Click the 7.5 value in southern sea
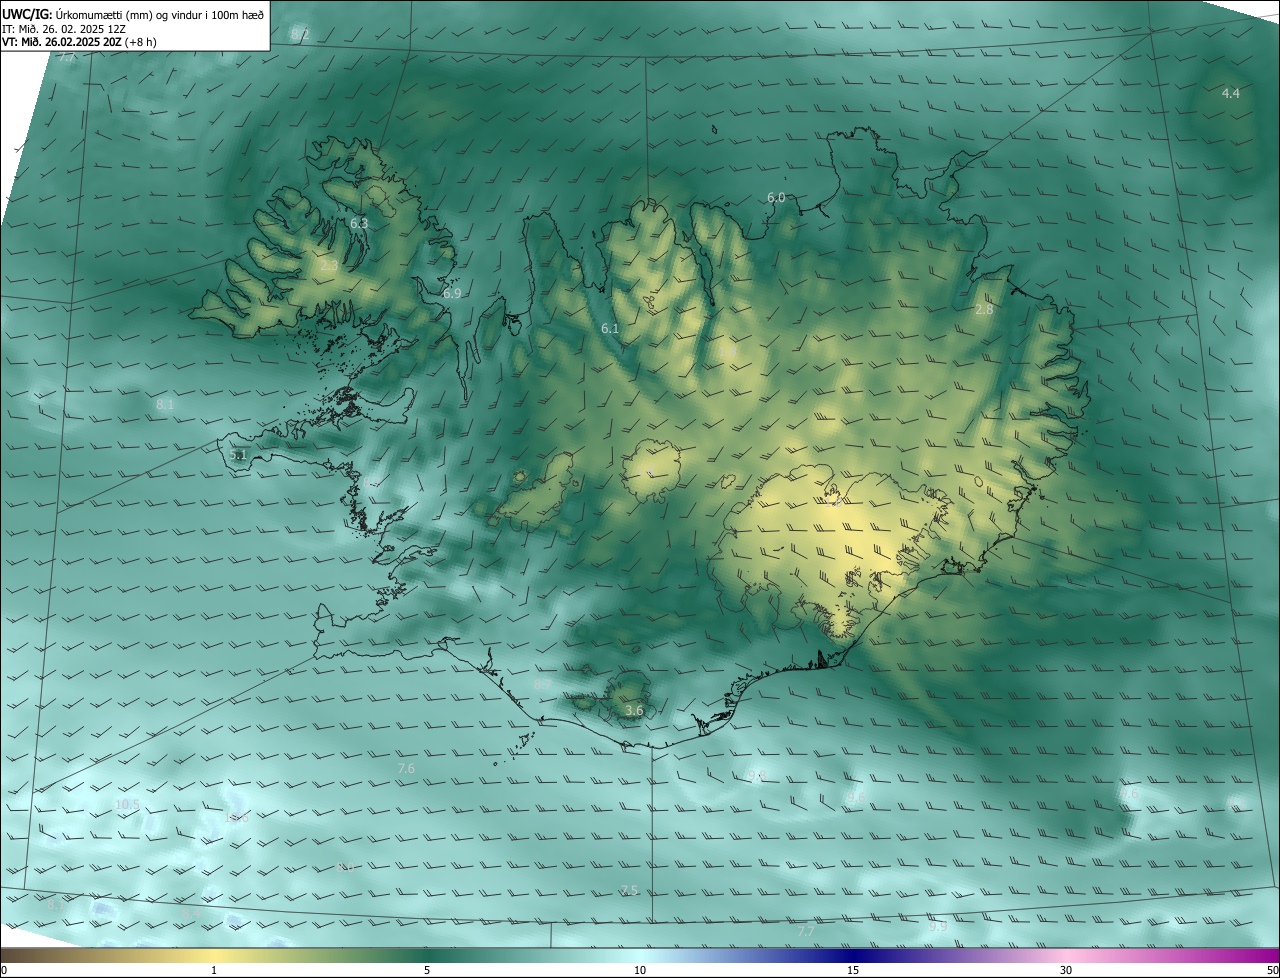Screen dimensions: 1280x978 click(629, 890)
